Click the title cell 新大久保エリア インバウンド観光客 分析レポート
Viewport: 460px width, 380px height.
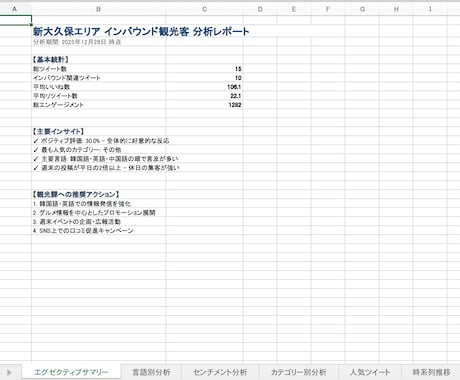tap(141, 32)
